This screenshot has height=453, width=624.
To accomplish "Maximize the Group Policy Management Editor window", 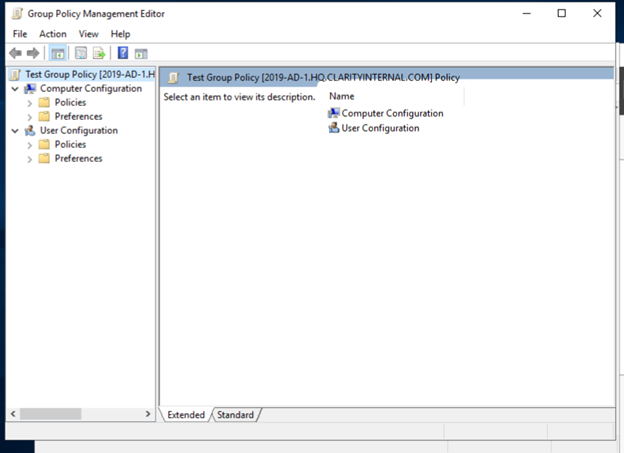I will pos(562,14).
